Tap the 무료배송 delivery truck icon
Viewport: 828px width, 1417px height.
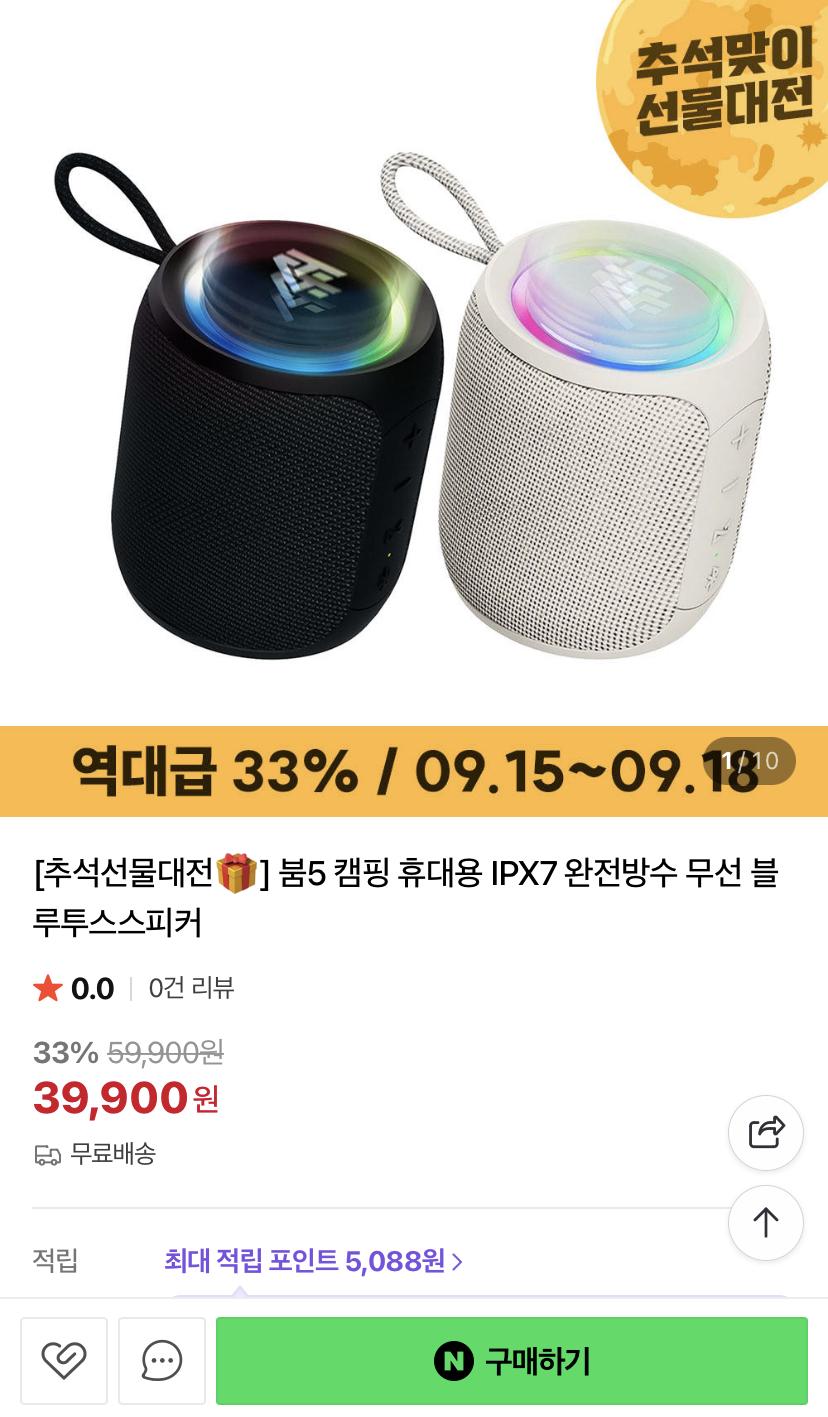pos(47,1155)
